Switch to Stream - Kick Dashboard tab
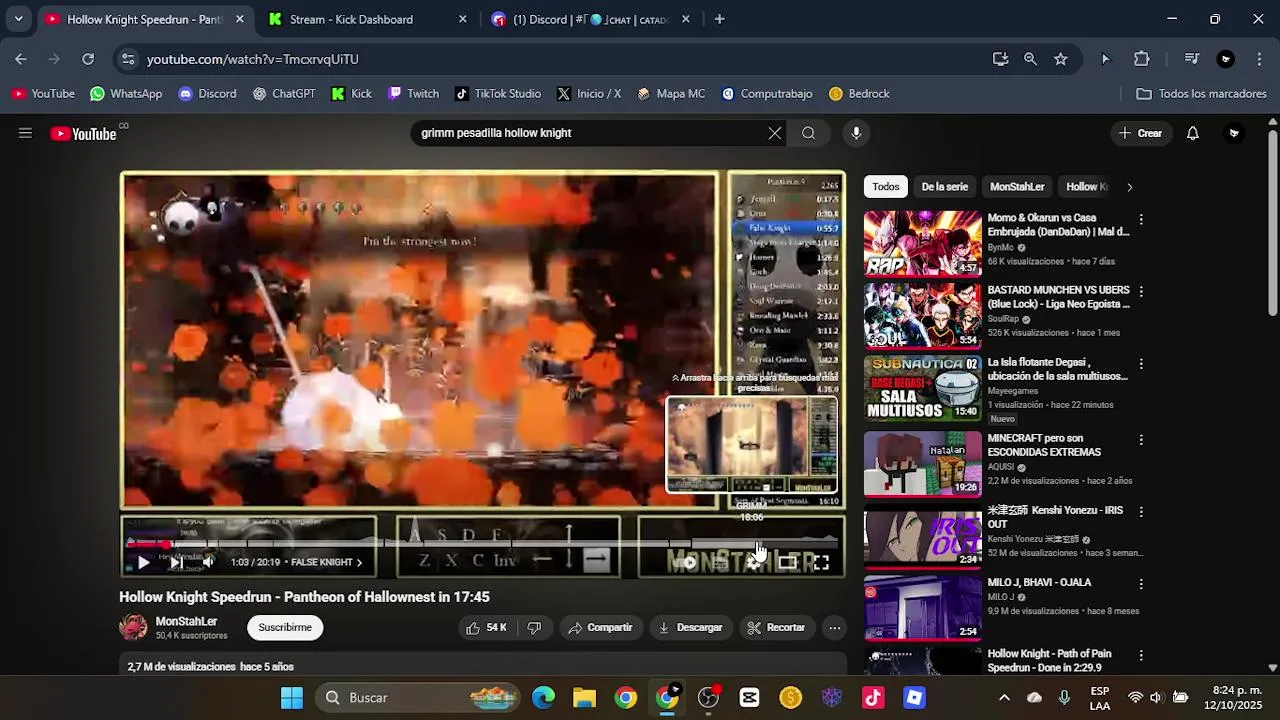This screenshot has width=1280, height=720. click(367, 19)
